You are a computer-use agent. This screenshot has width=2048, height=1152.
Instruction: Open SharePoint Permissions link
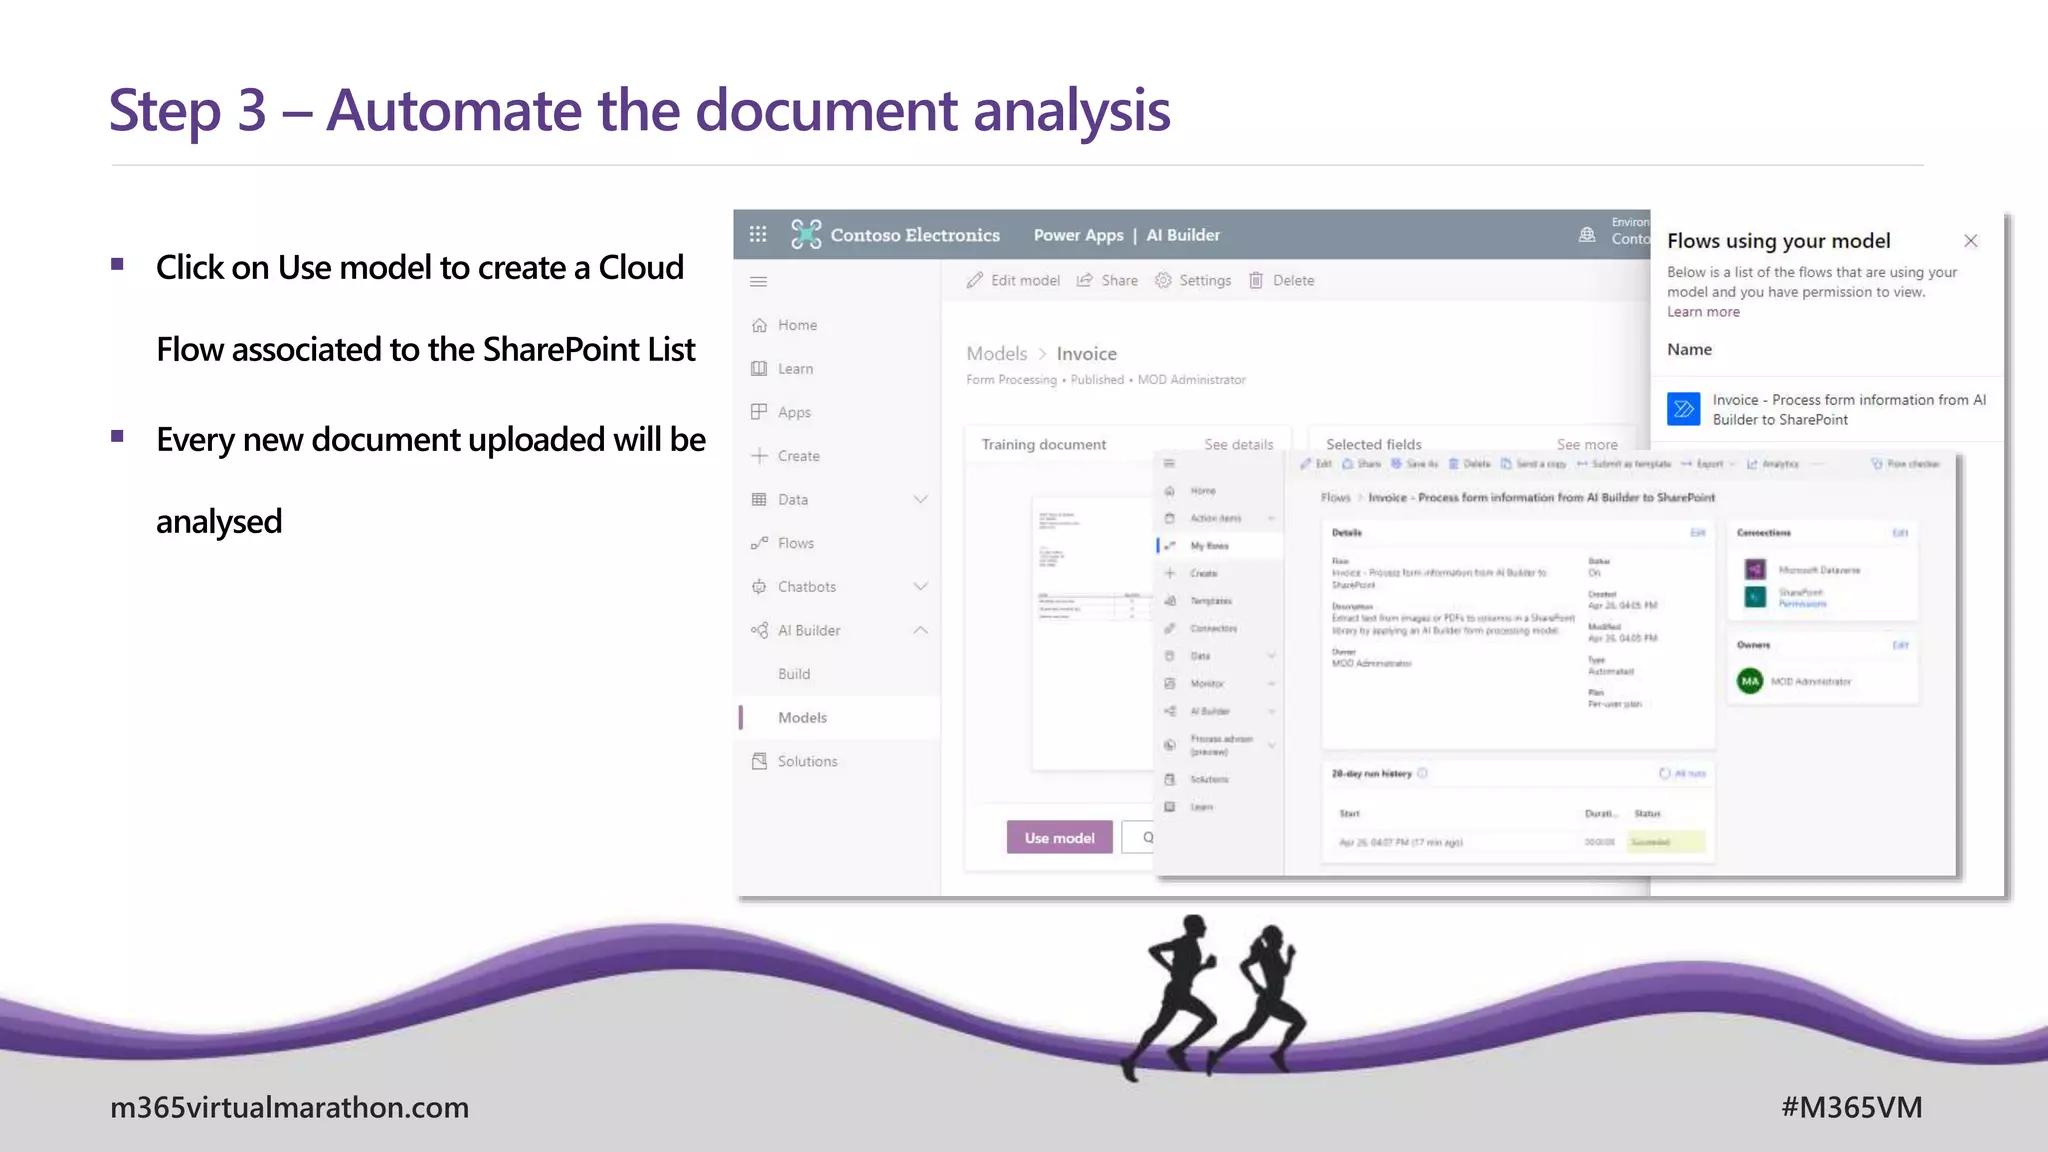(x=1802, y=603)
